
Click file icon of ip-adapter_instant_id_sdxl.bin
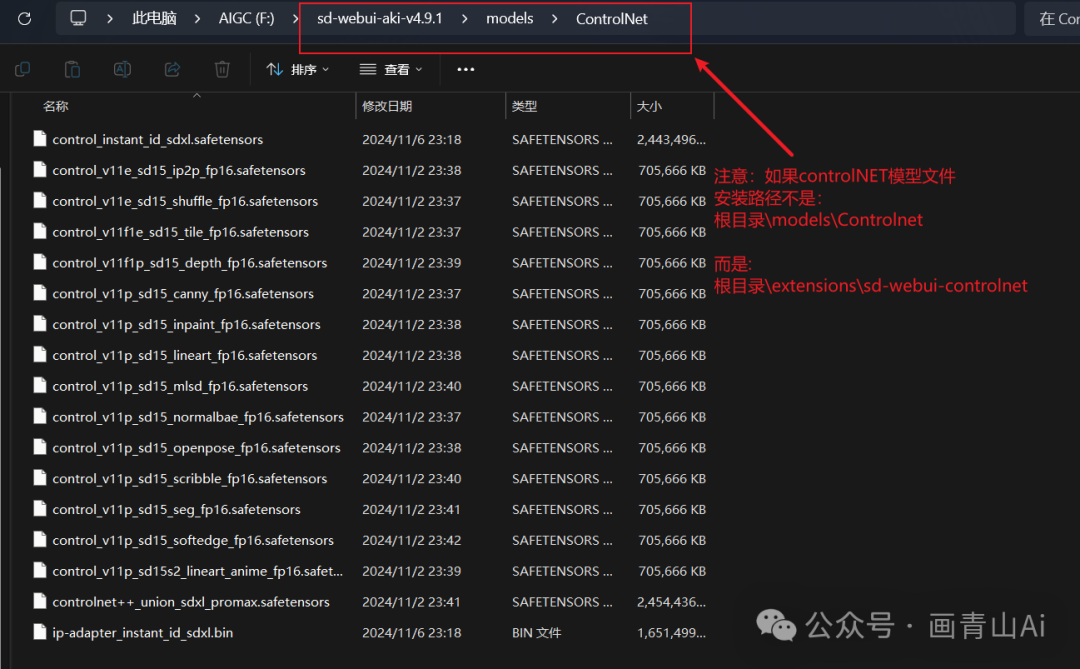click(x=40, y=632)
